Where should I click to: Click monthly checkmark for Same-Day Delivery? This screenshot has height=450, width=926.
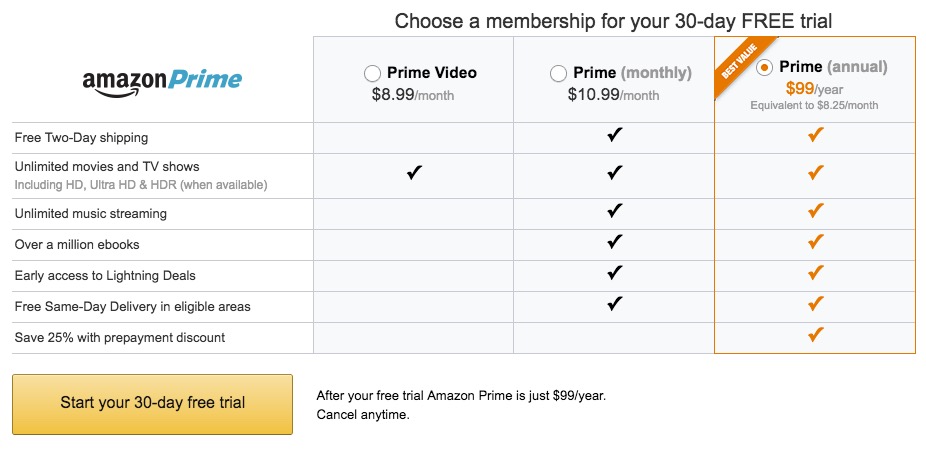click(615, 304)
